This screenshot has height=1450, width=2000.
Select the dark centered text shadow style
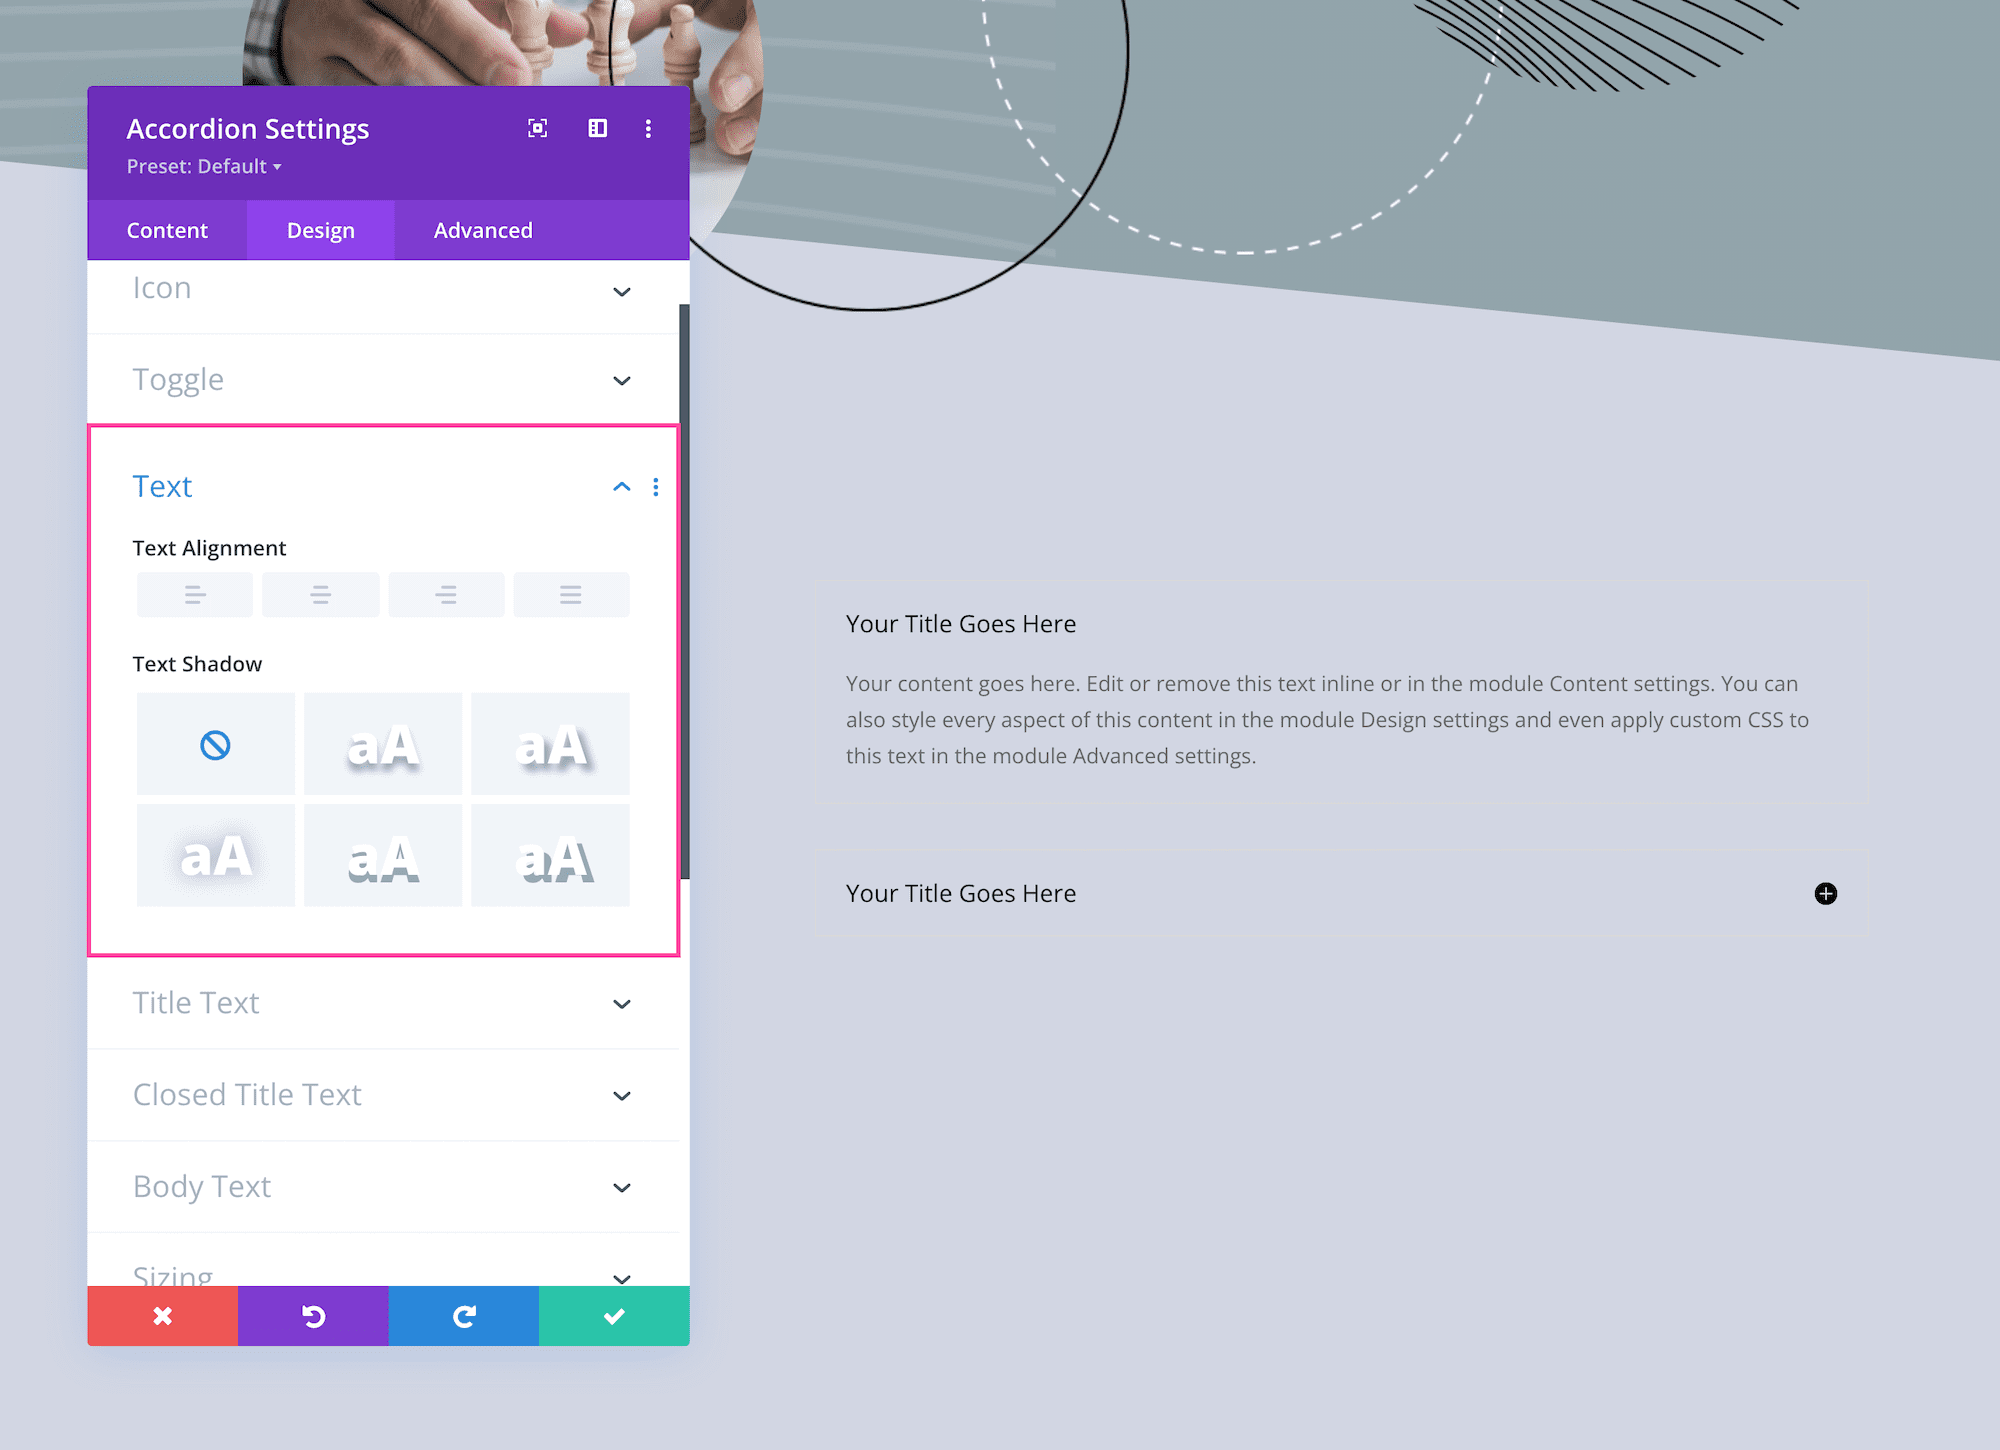385,854
